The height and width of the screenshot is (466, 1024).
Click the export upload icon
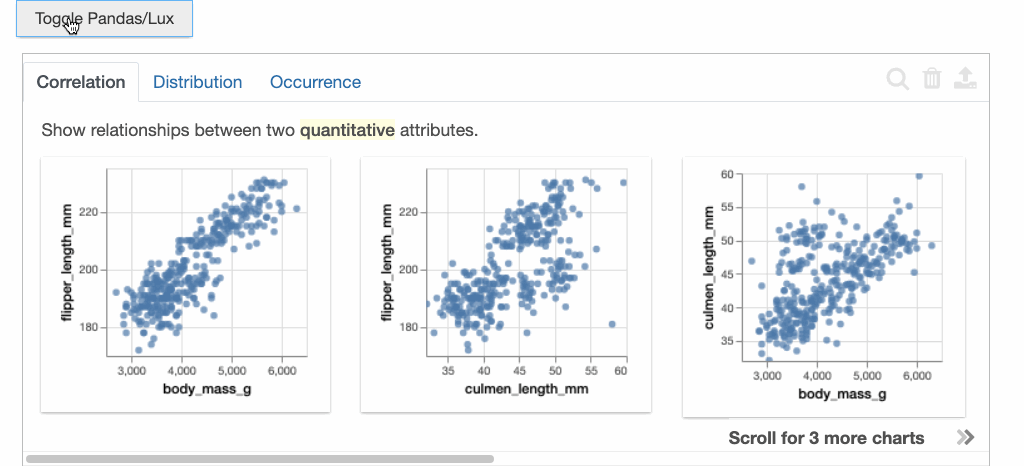pos(965,80)
